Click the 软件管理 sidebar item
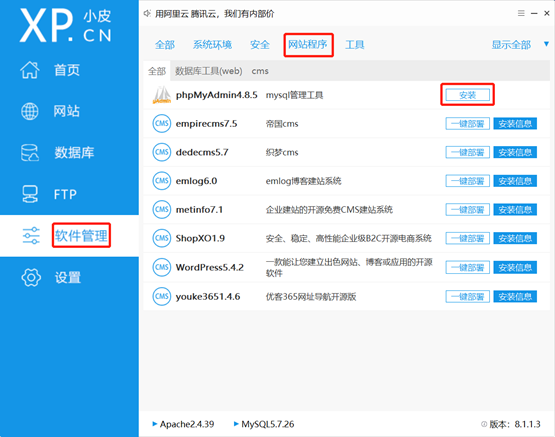Screen dimensions: 555x437 click(x=81, y=235)
